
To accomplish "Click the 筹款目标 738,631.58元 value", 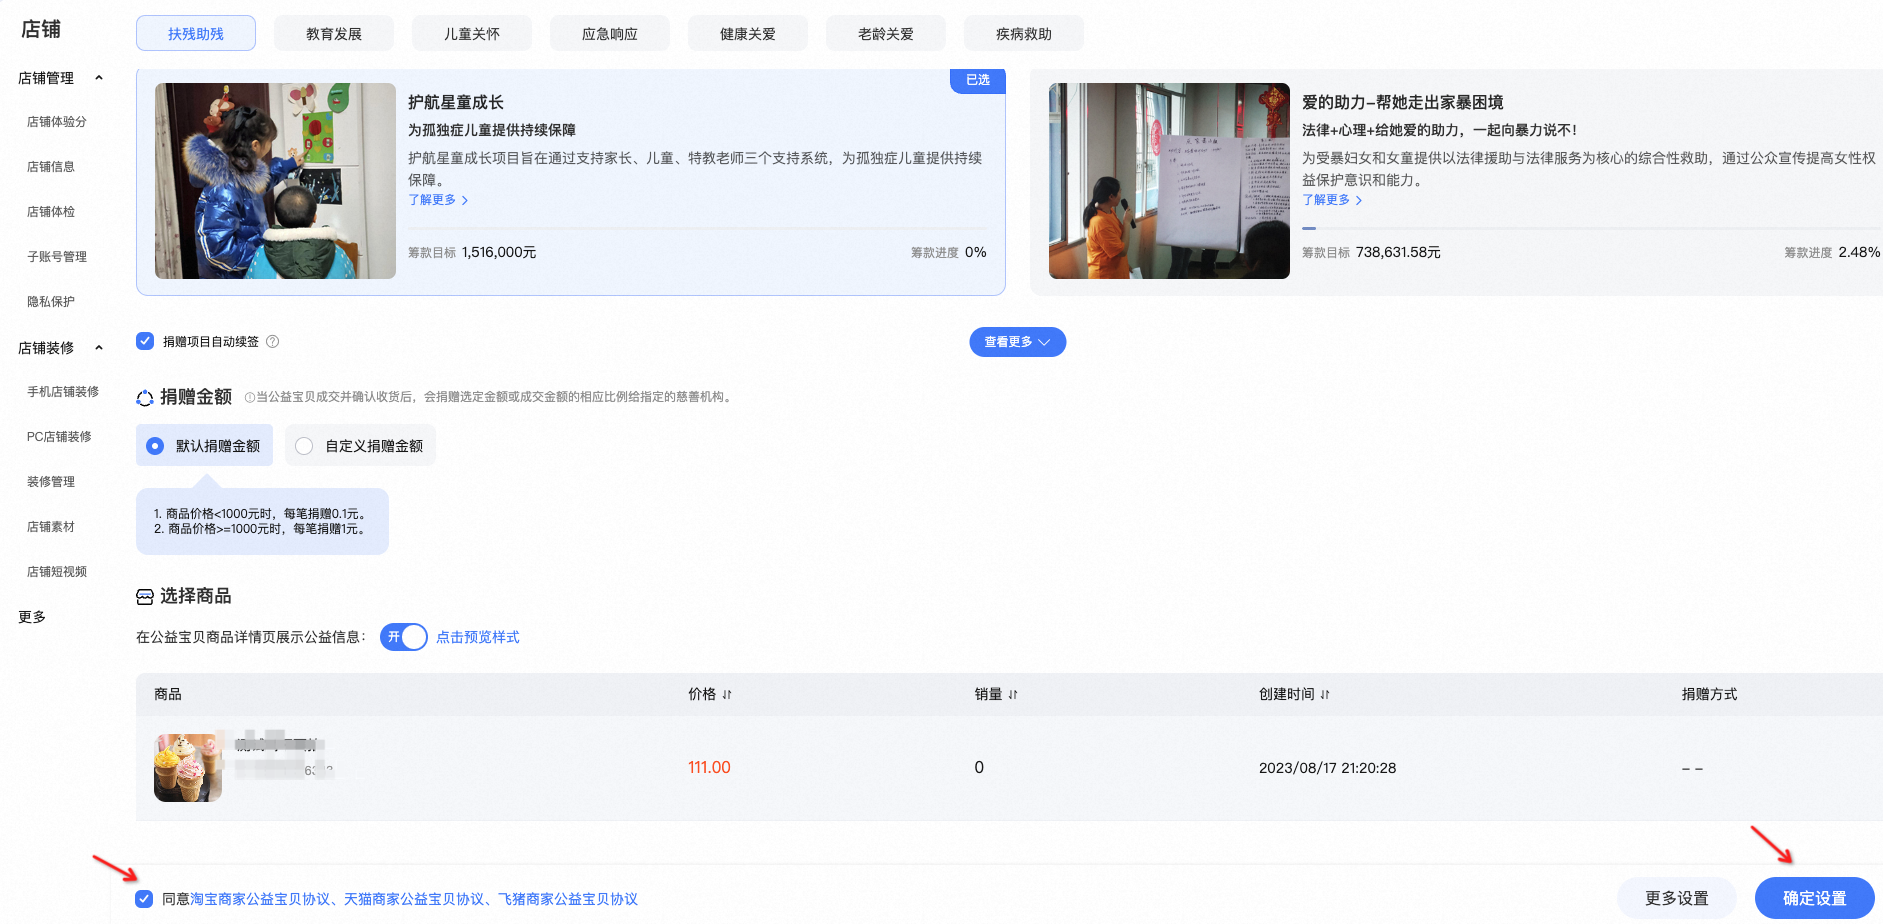I will click(1398, 253).
